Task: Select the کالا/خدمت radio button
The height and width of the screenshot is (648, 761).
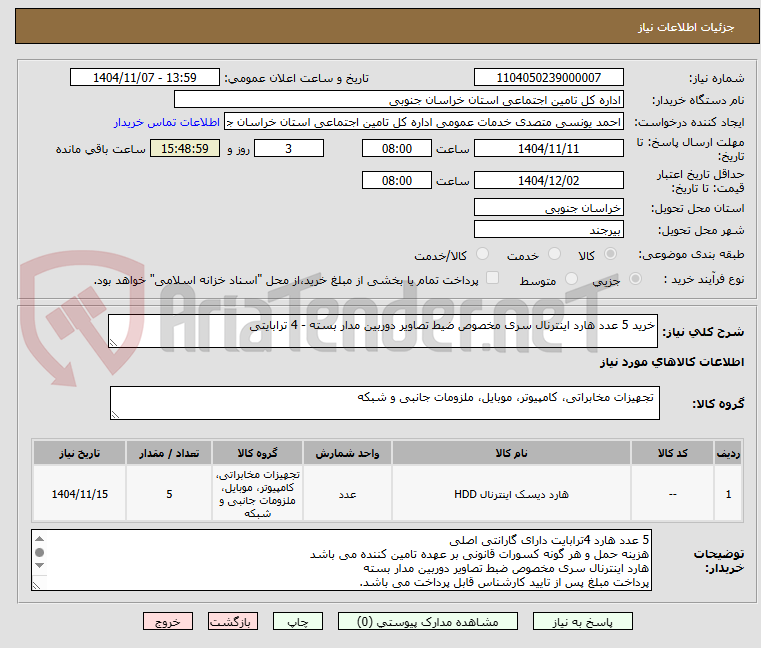Action: pos(482,254)
